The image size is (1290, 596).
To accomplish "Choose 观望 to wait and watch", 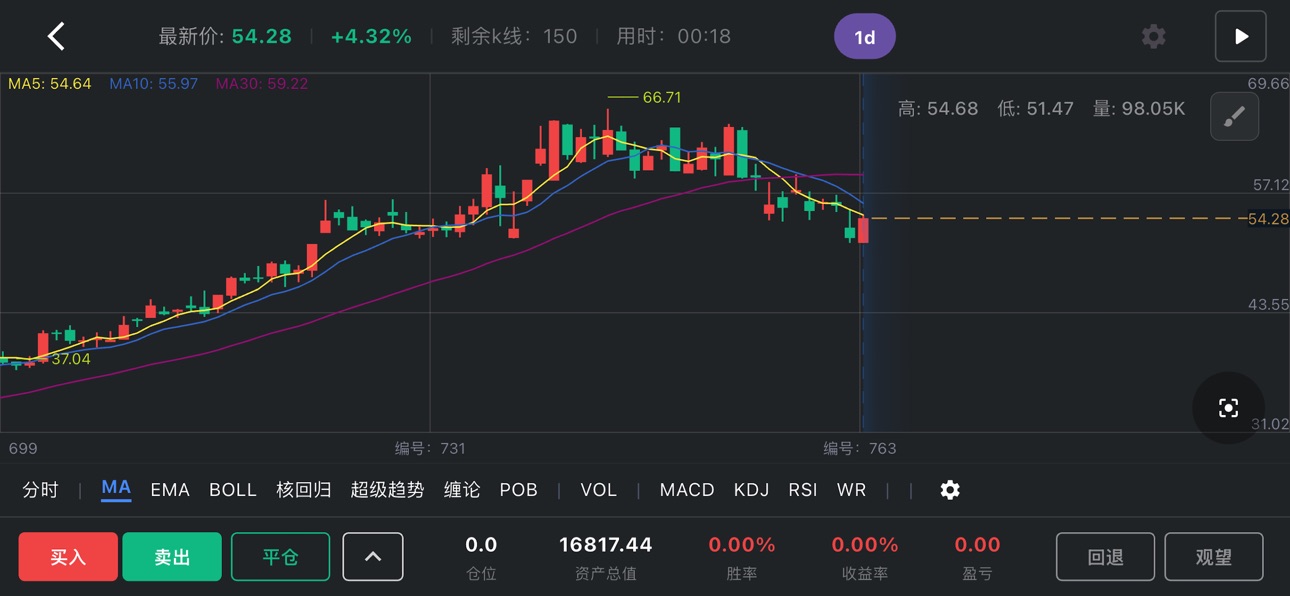I will 1214,556.
